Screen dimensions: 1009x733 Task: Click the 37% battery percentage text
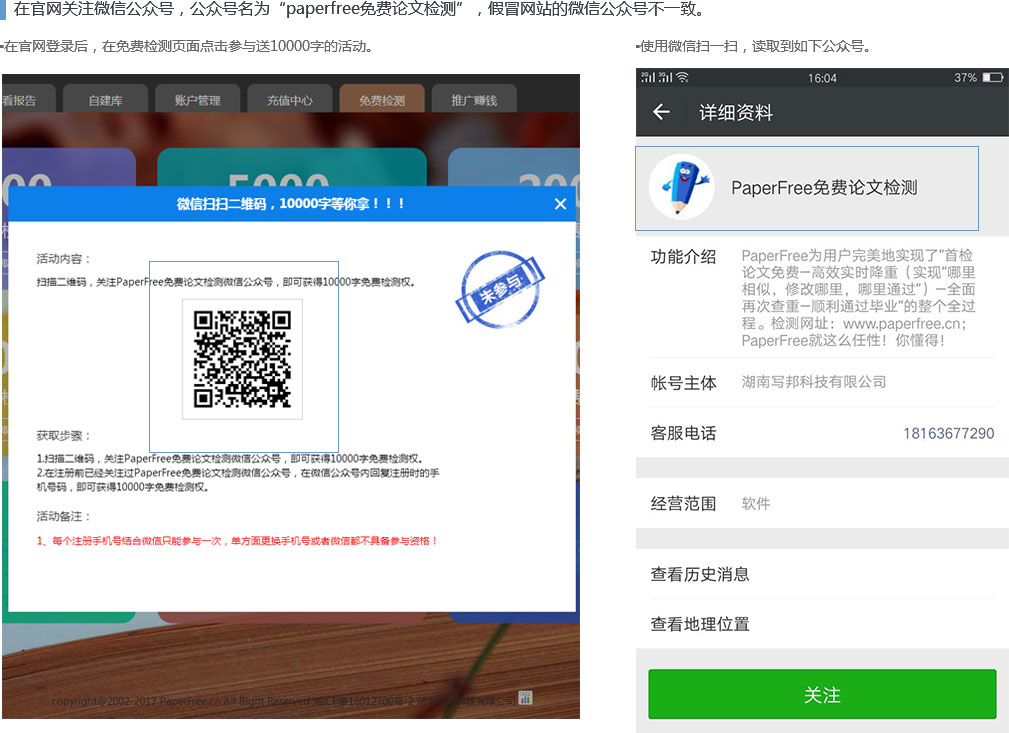(965, 78)
